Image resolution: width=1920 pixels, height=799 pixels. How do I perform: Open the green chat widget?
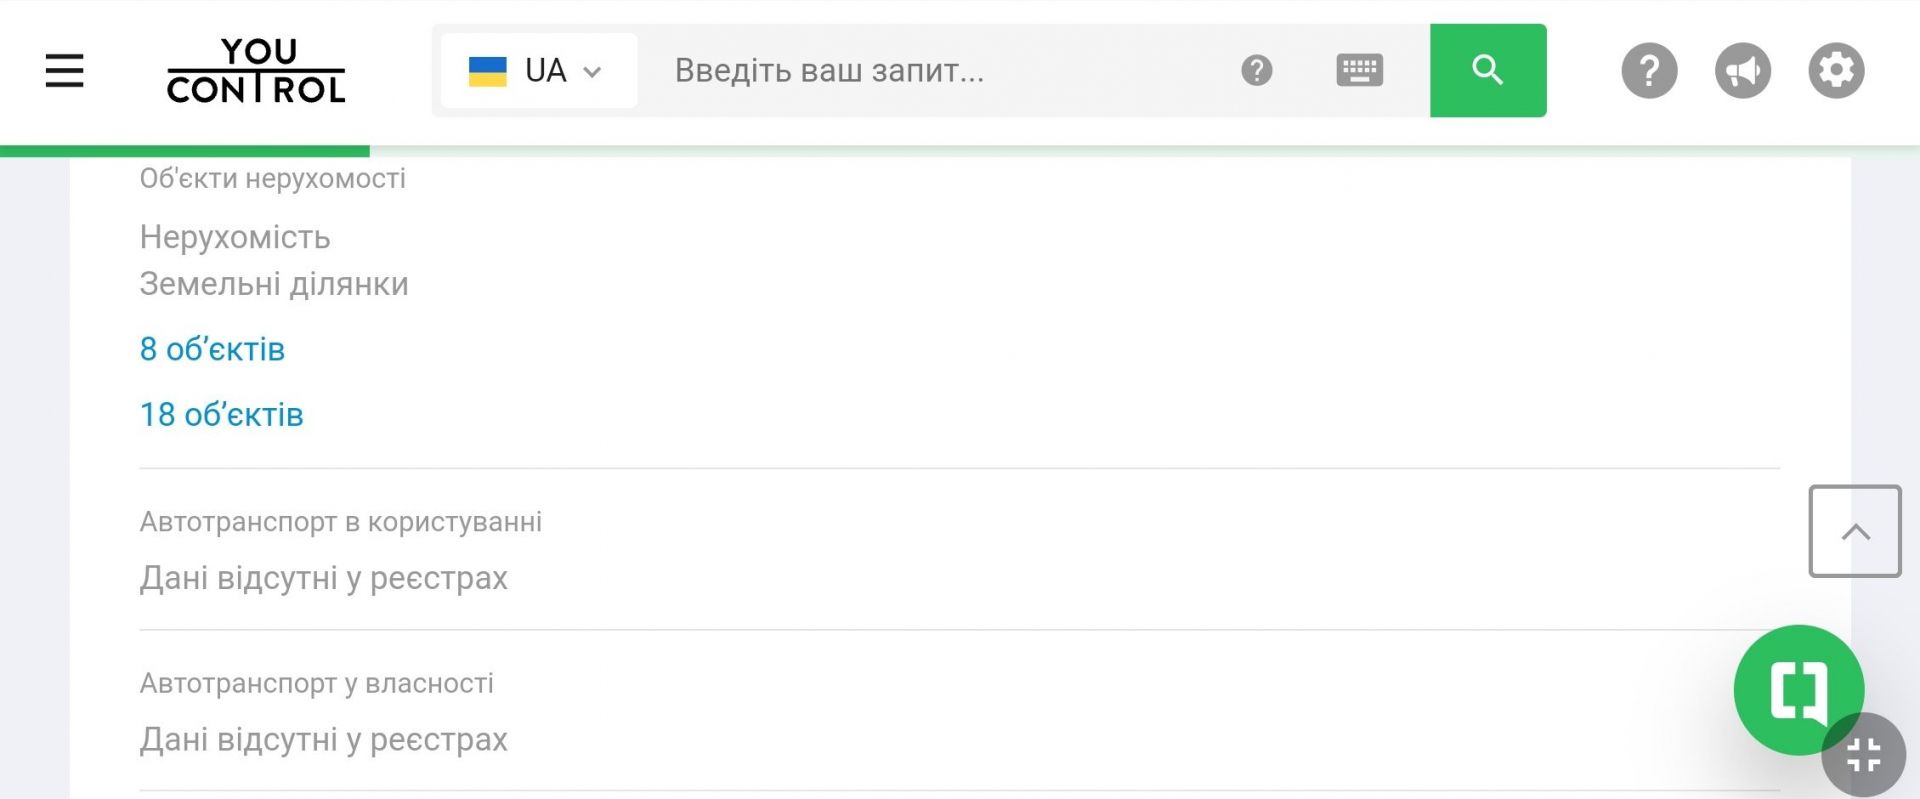click(1797, 689)
